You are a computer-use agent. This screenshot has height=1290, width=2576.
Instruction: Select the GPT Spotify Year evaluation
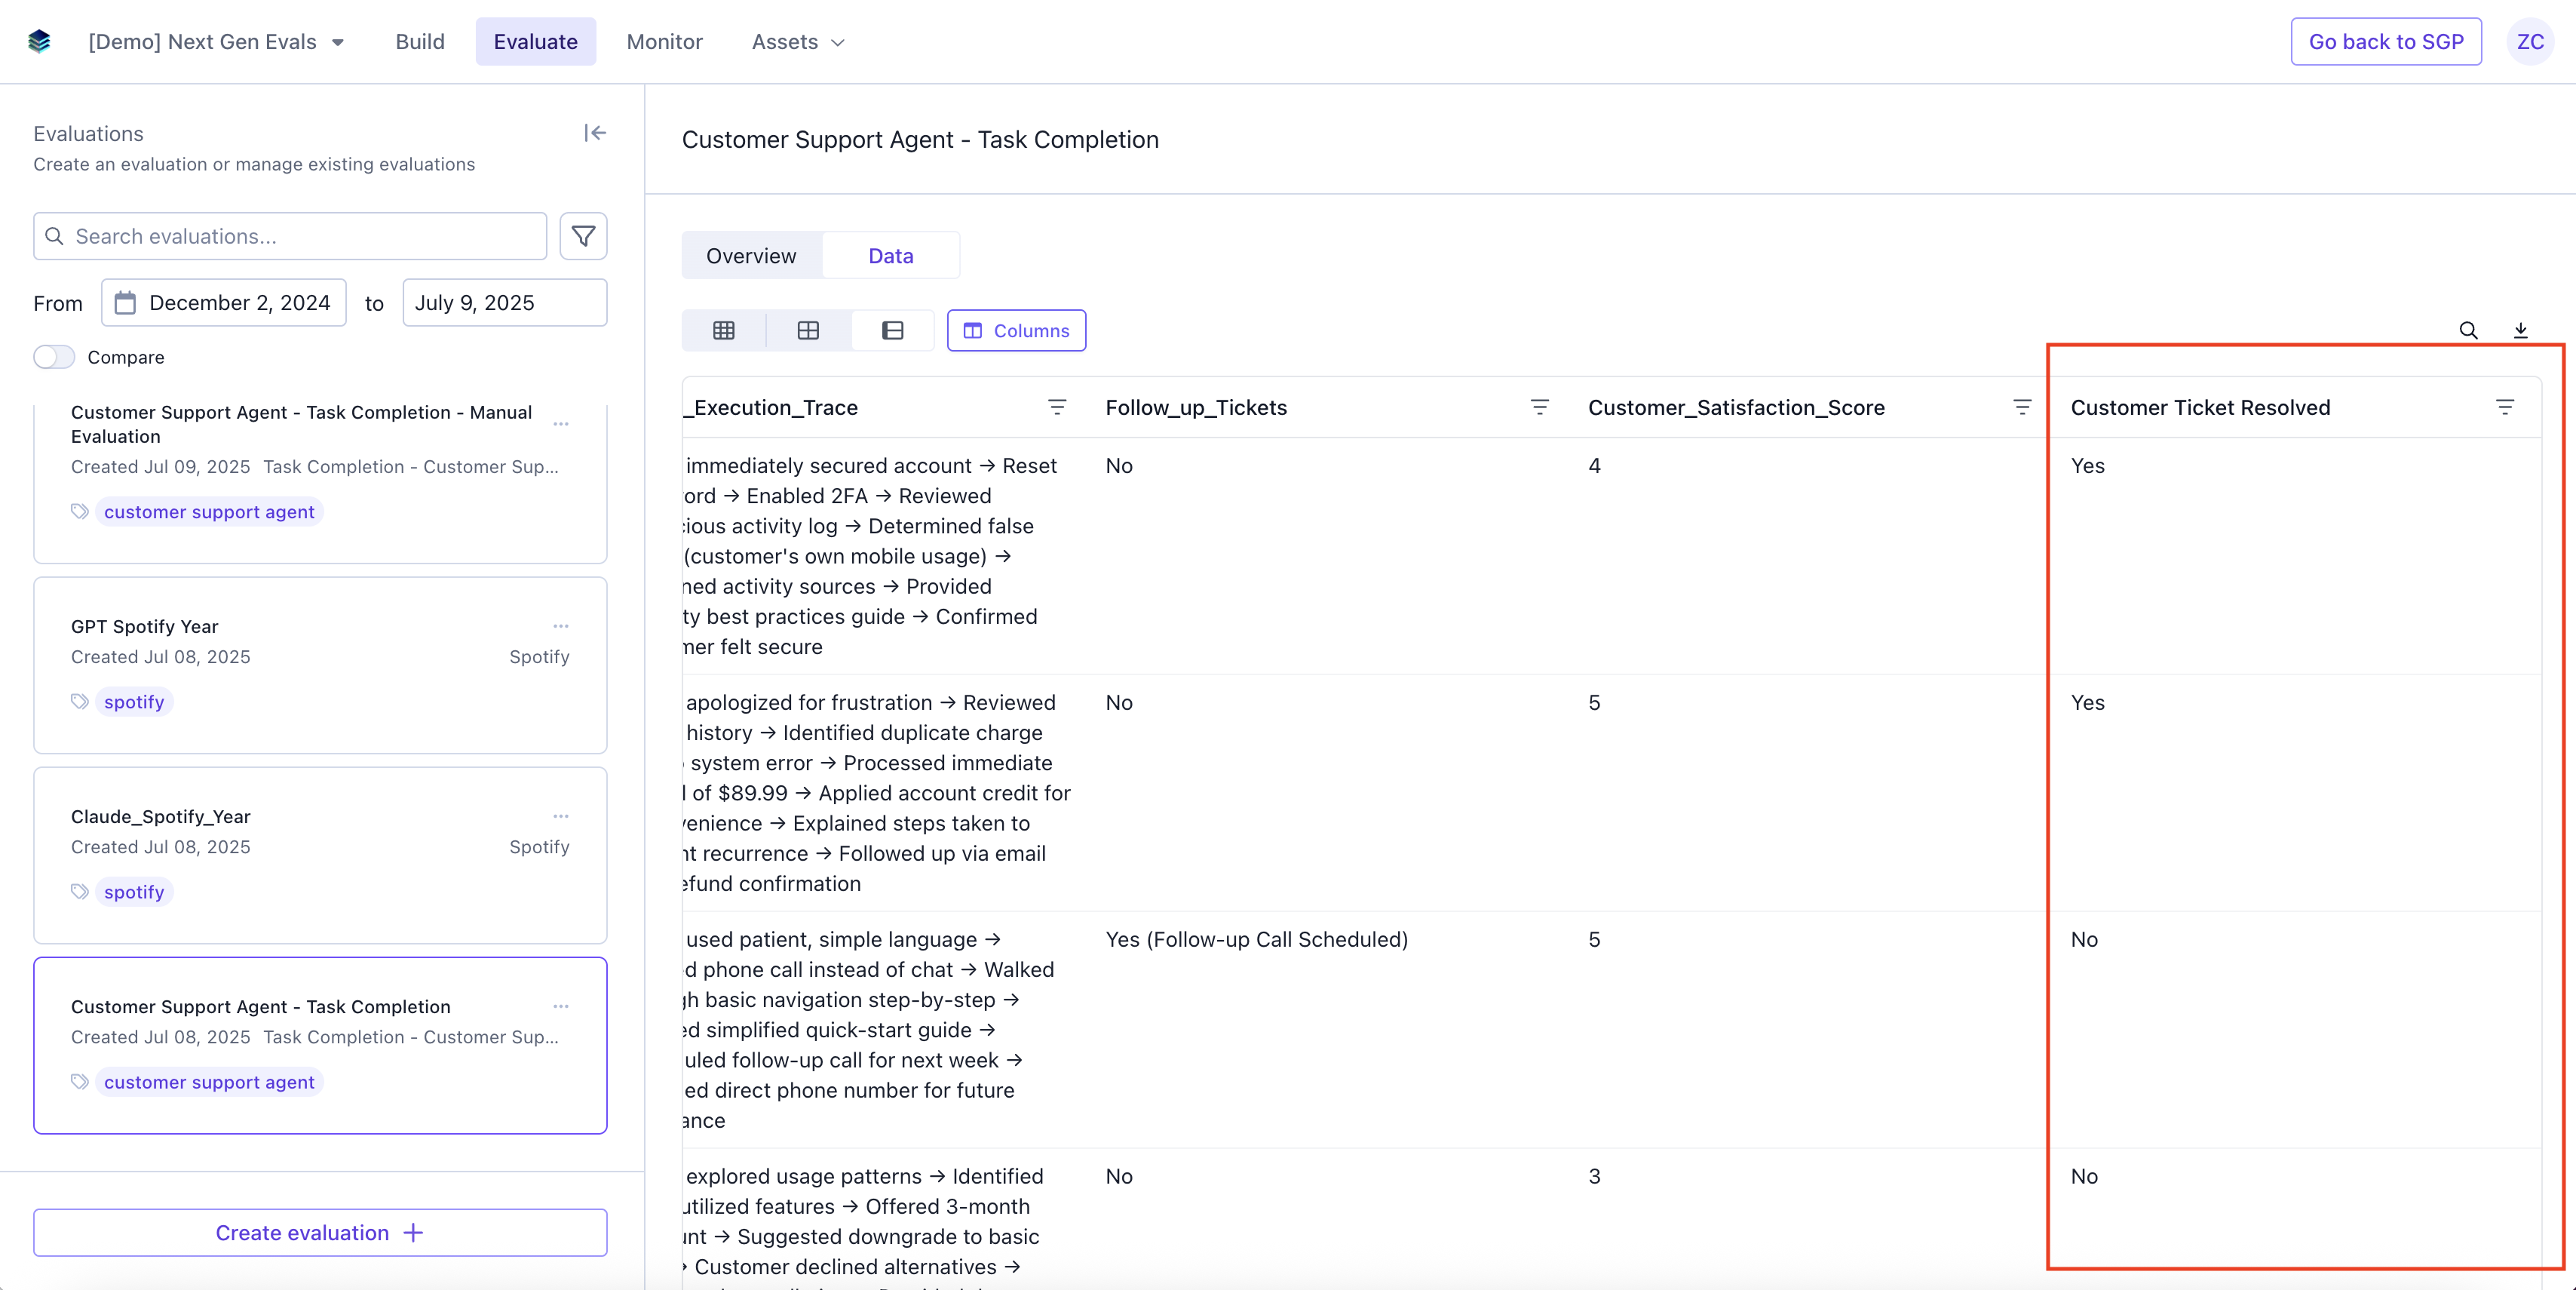pos(320,665)
